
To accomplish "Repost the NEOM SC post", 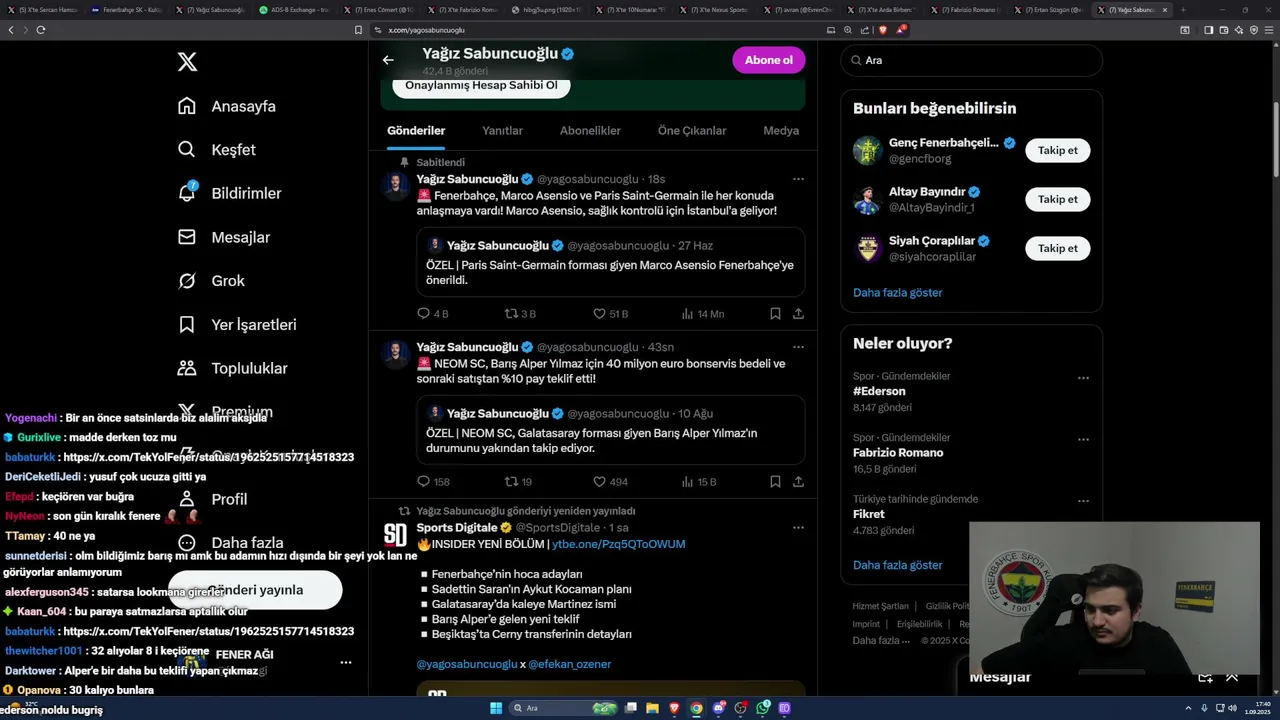I will click(518, 482).
